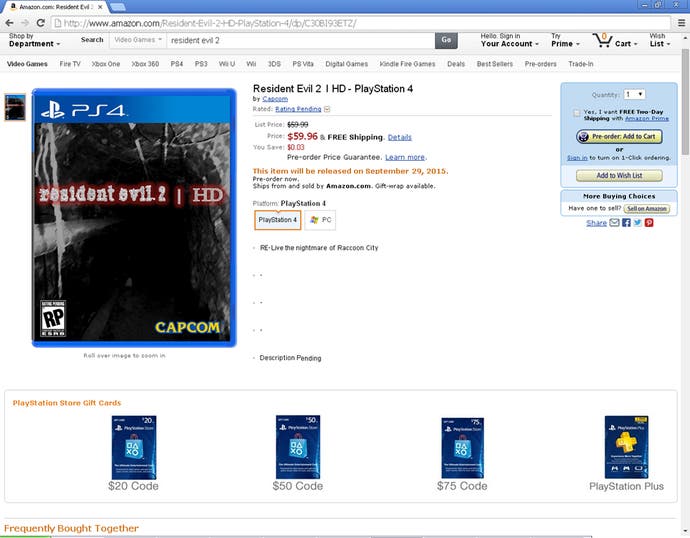Click the browser address bar
690x538 pixels.
pyautogui.click(x=361, y=23)
